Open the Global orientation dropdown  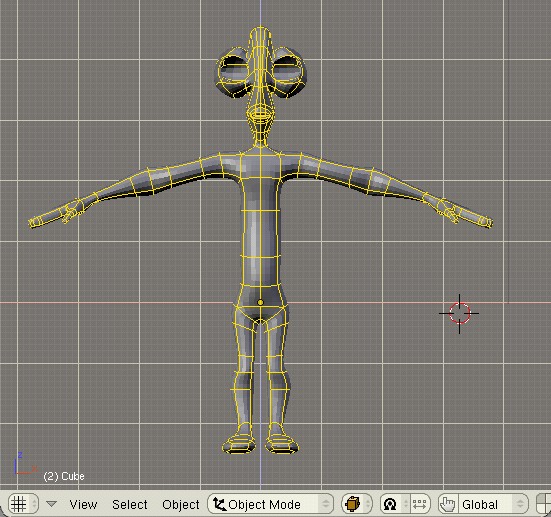click(493, 504)
